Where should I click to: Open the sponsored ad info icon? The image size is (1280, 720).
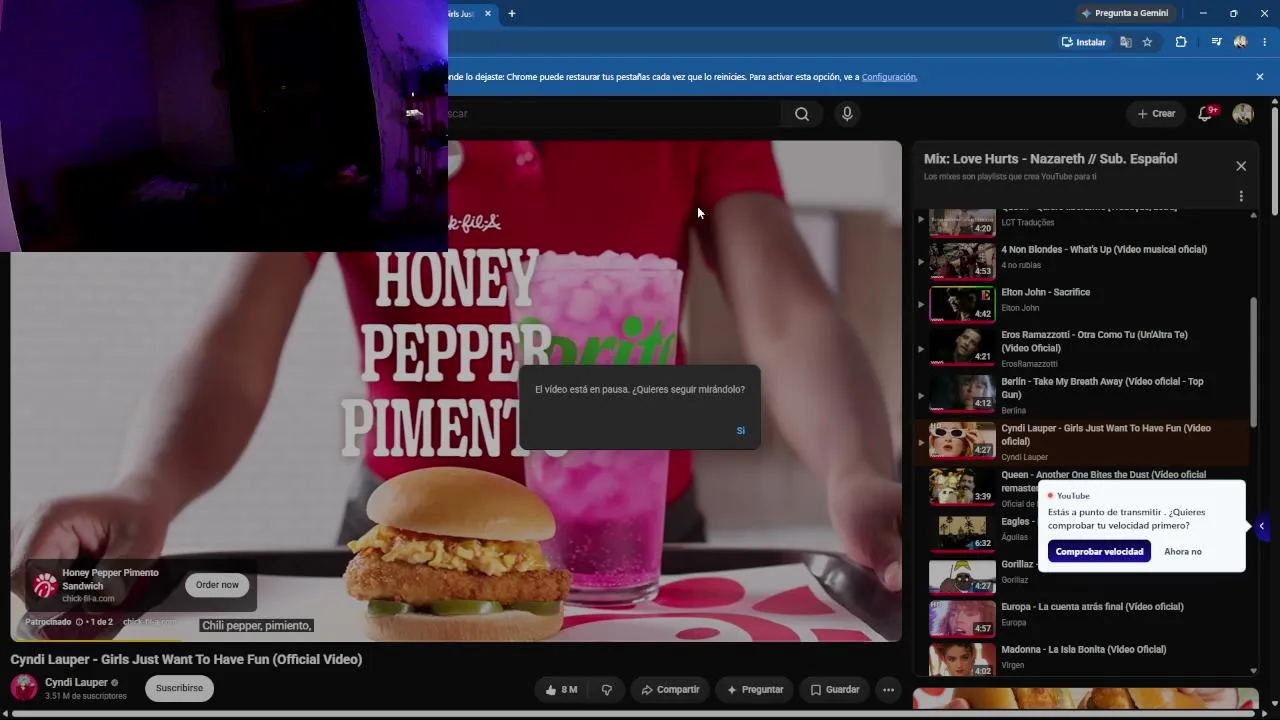pos(80,622)
